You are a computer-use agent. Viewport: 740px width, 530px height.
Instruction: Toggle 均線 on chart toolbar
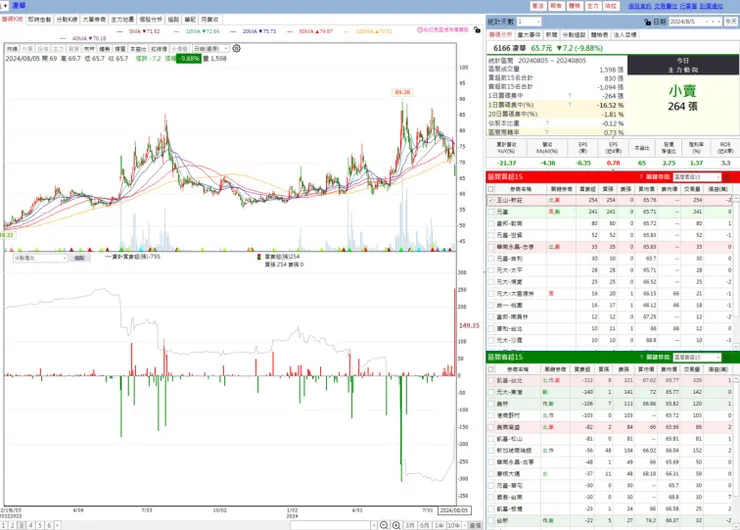click(x=12, y=49)
